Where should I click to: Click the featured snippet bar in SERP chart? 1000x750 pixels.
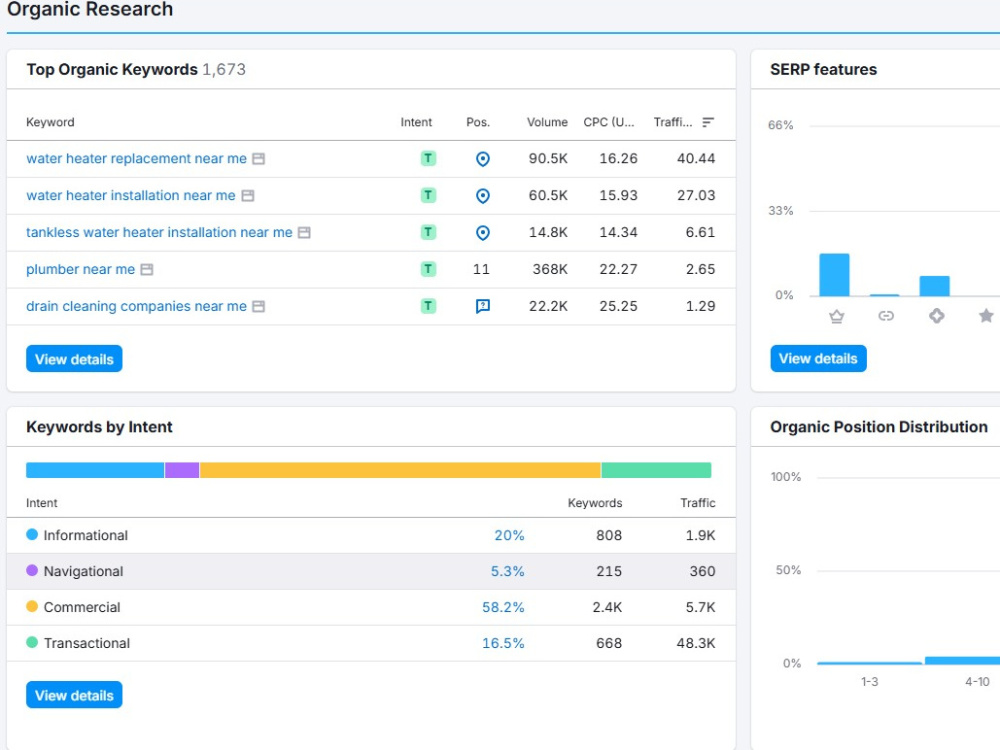[834, 275]
